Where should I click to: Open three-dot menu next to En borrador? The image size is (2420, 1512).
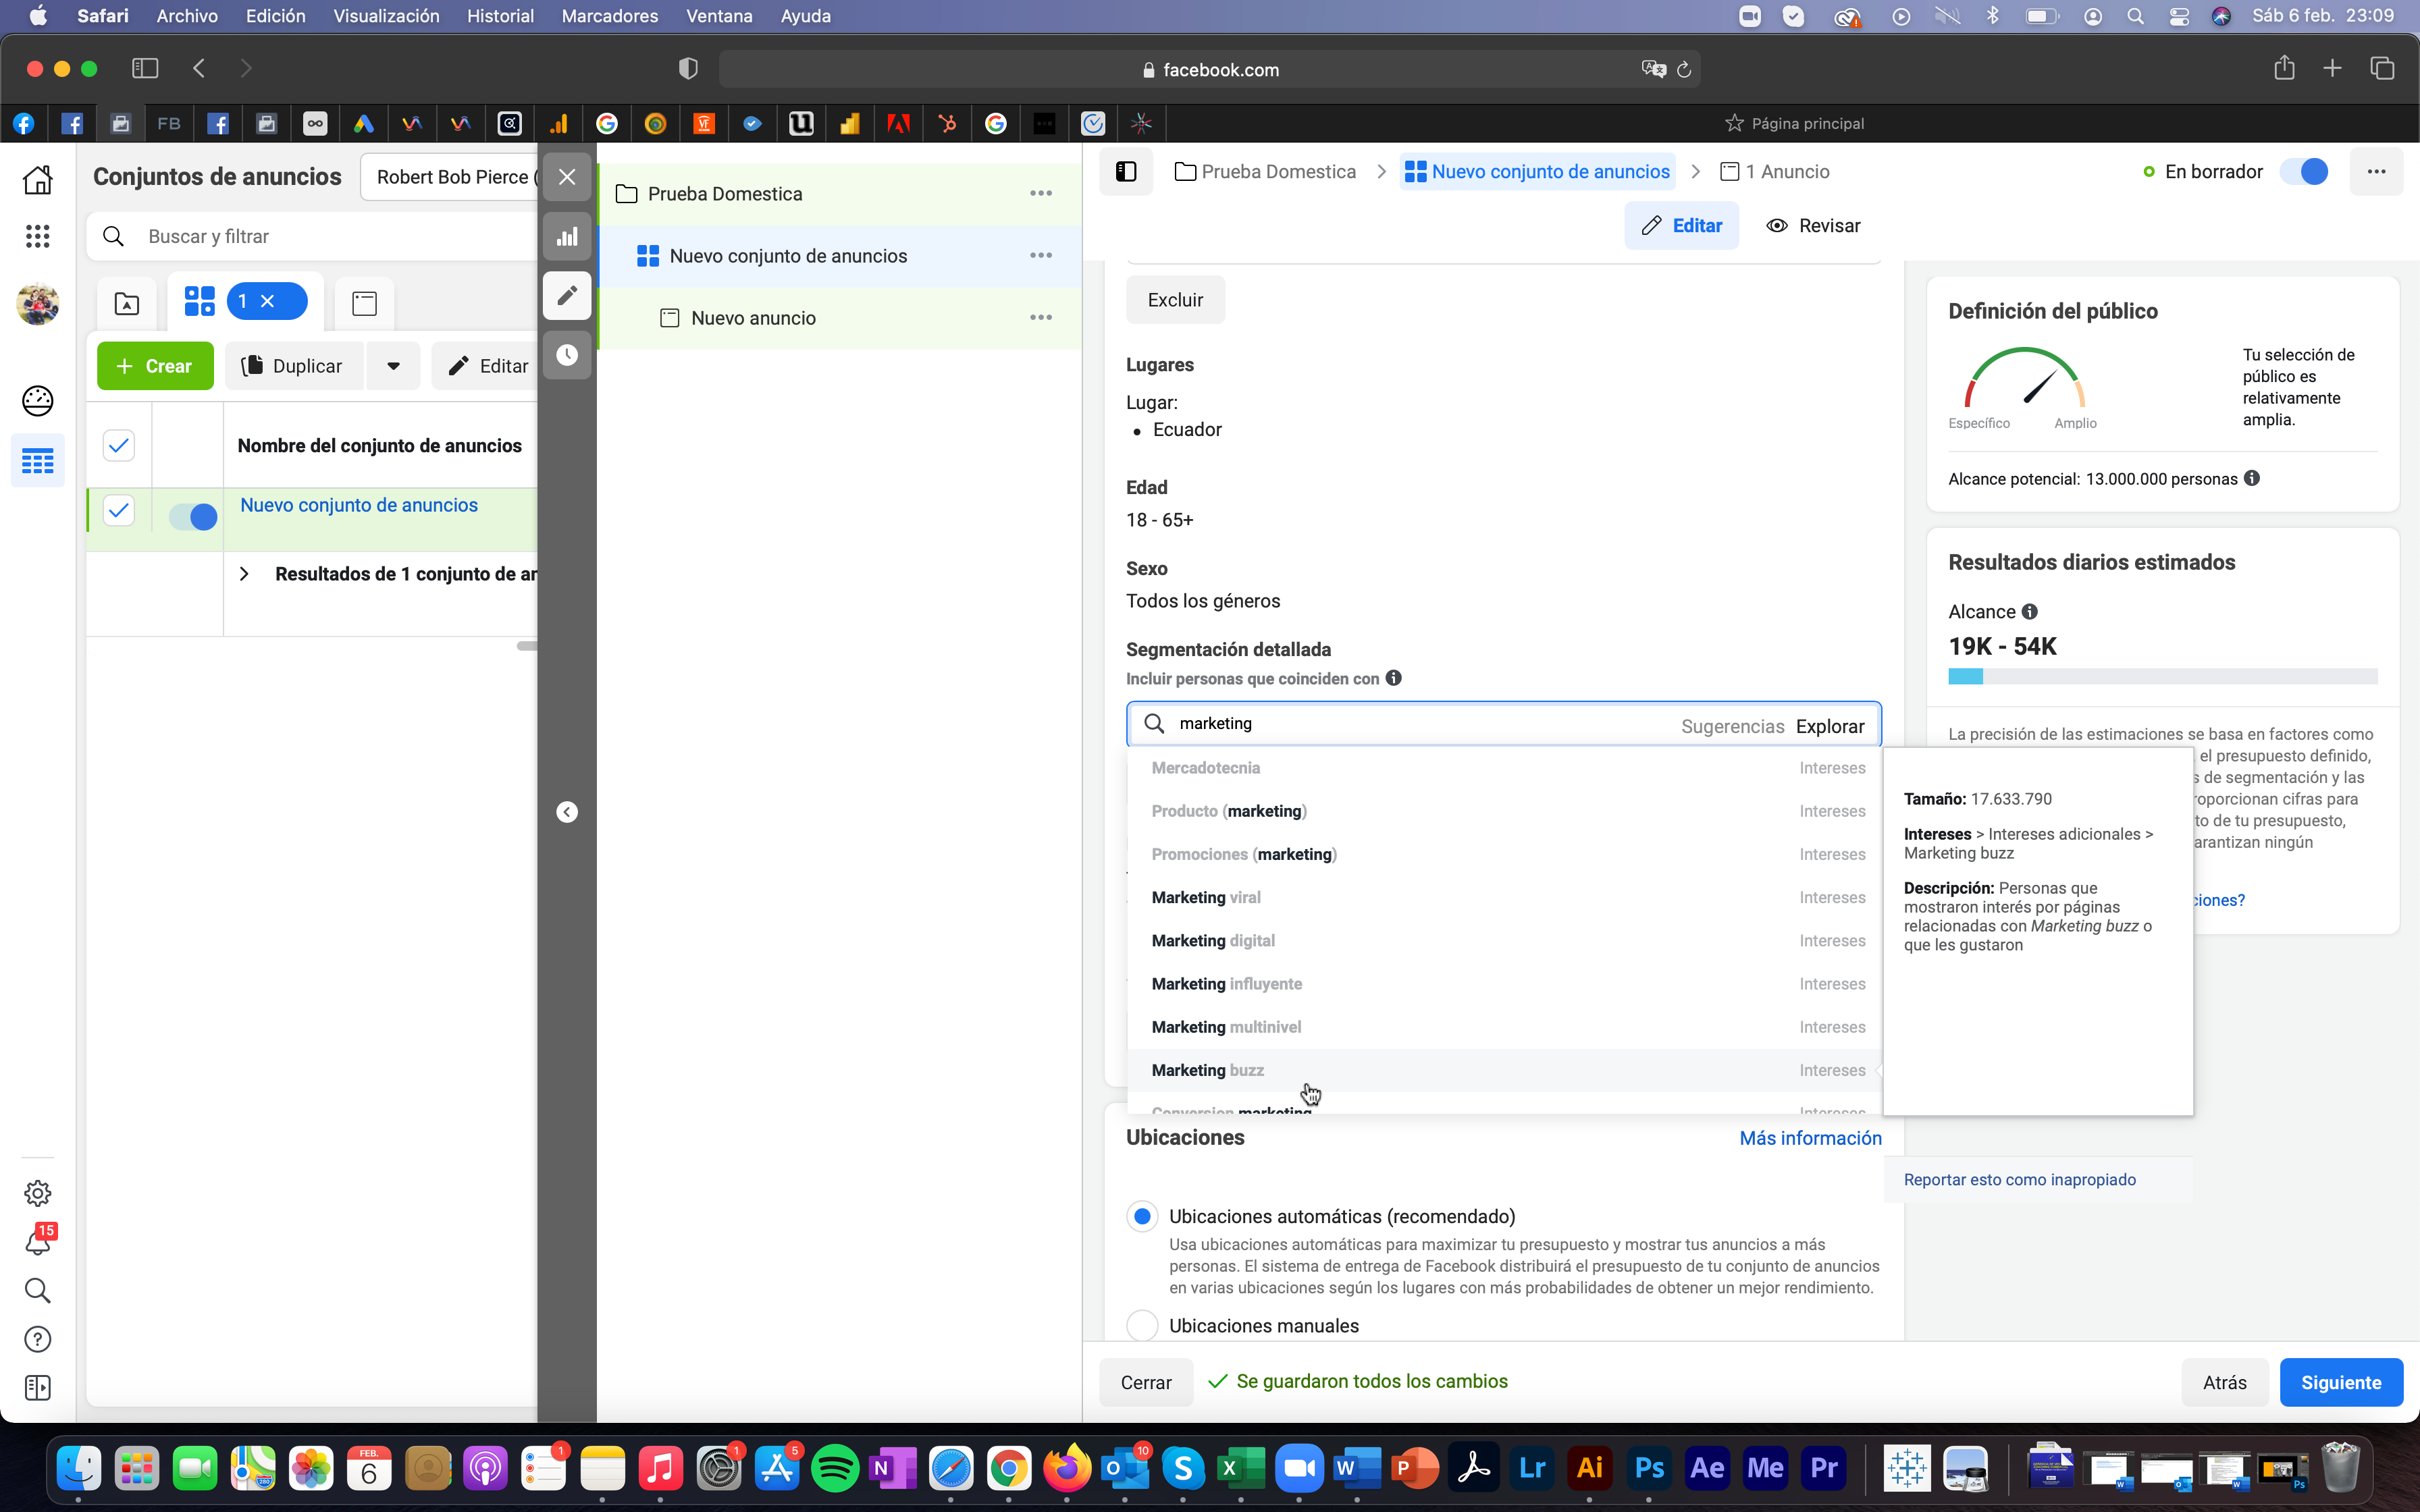(x=2377, y=172)
